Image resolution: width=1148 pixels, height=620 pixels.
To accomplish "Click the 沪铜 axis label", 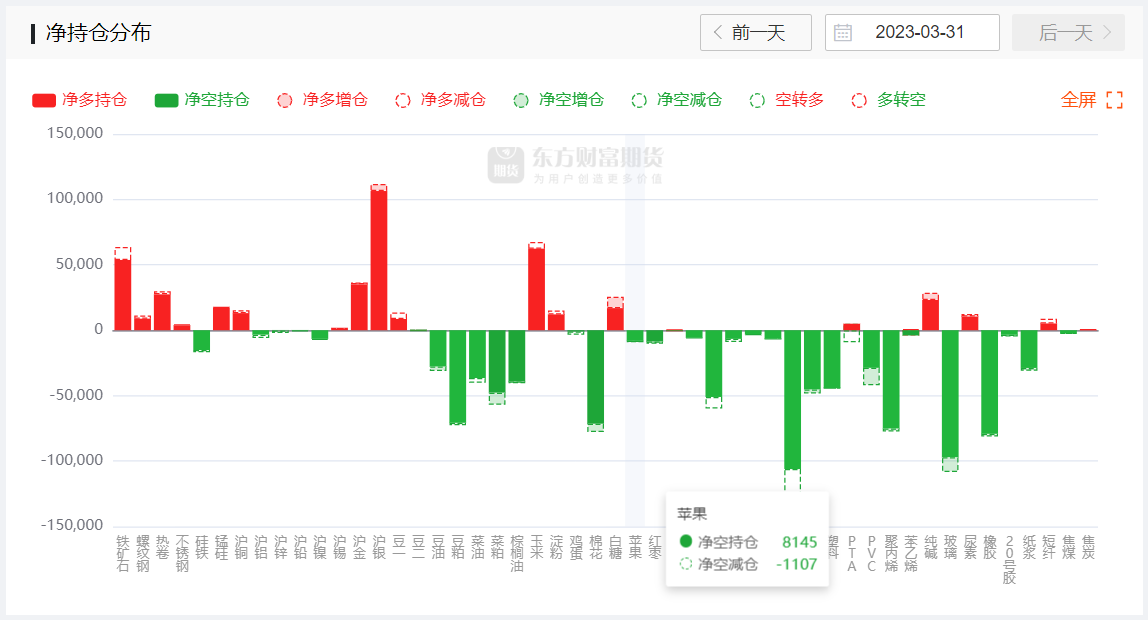I will coord(242,548).
